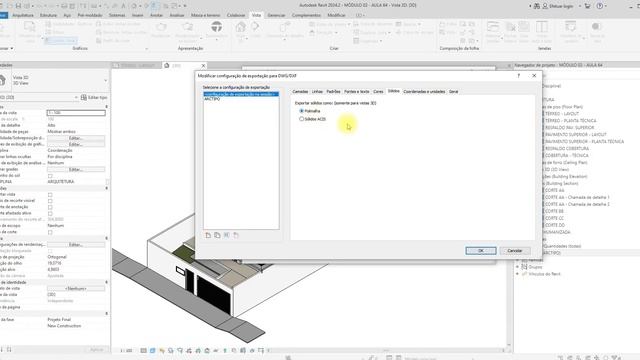Expand Vínculos do Revit node
The image size is (640, 360).
(x=518, y=274)
